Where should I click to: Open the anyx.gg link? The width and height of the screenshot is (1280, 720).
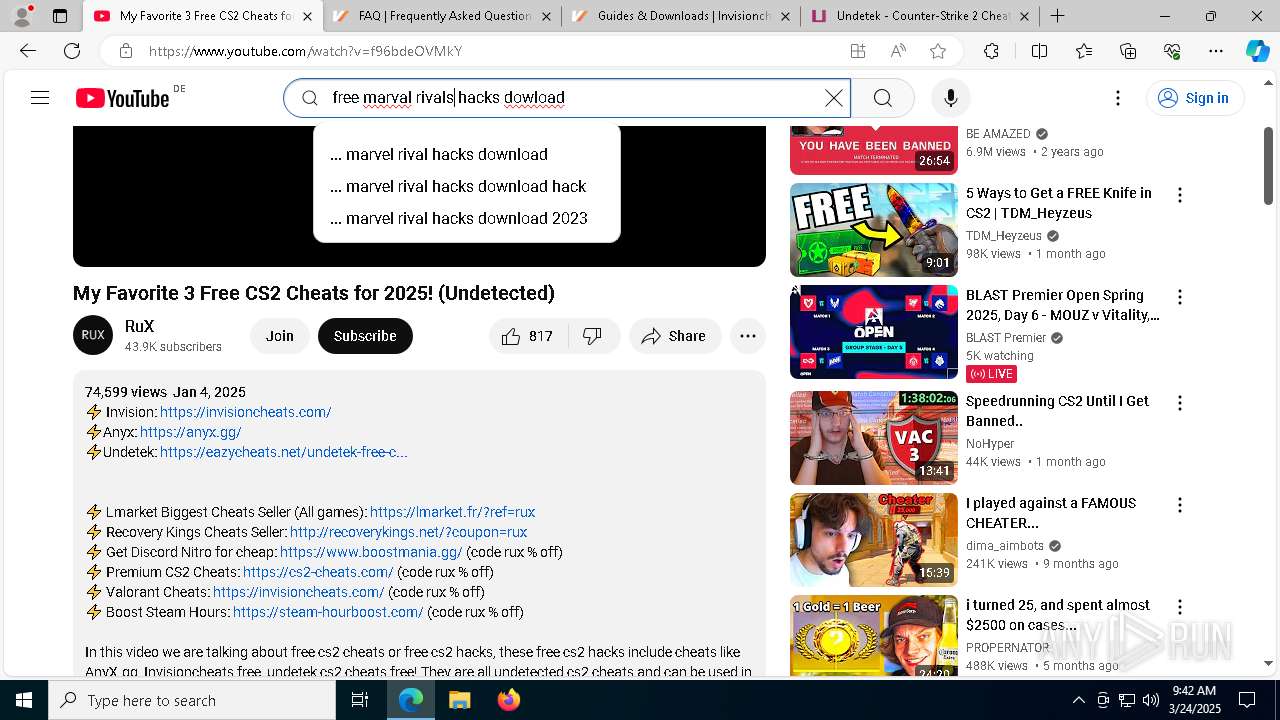[x=190, y=432]
